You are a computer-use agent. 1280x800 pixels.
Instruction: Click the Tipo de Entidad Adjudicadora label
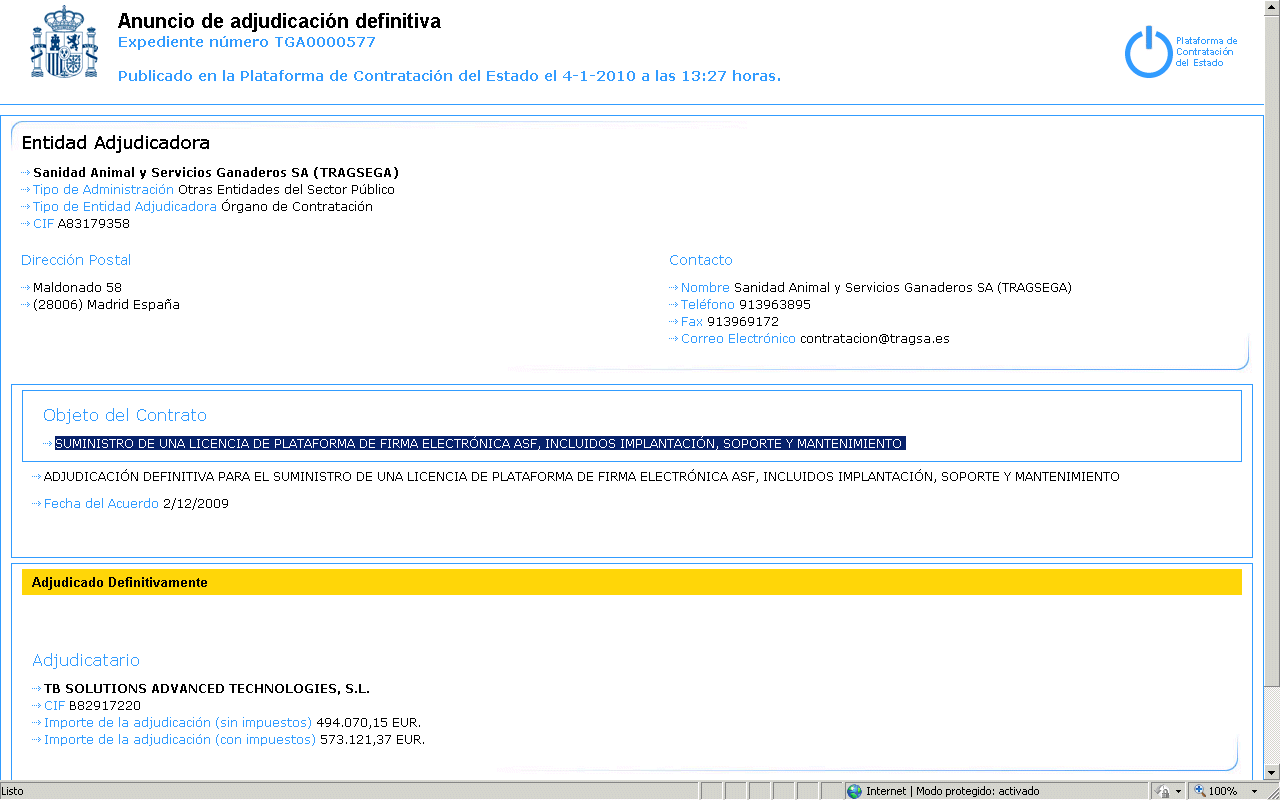coord(124,207)
